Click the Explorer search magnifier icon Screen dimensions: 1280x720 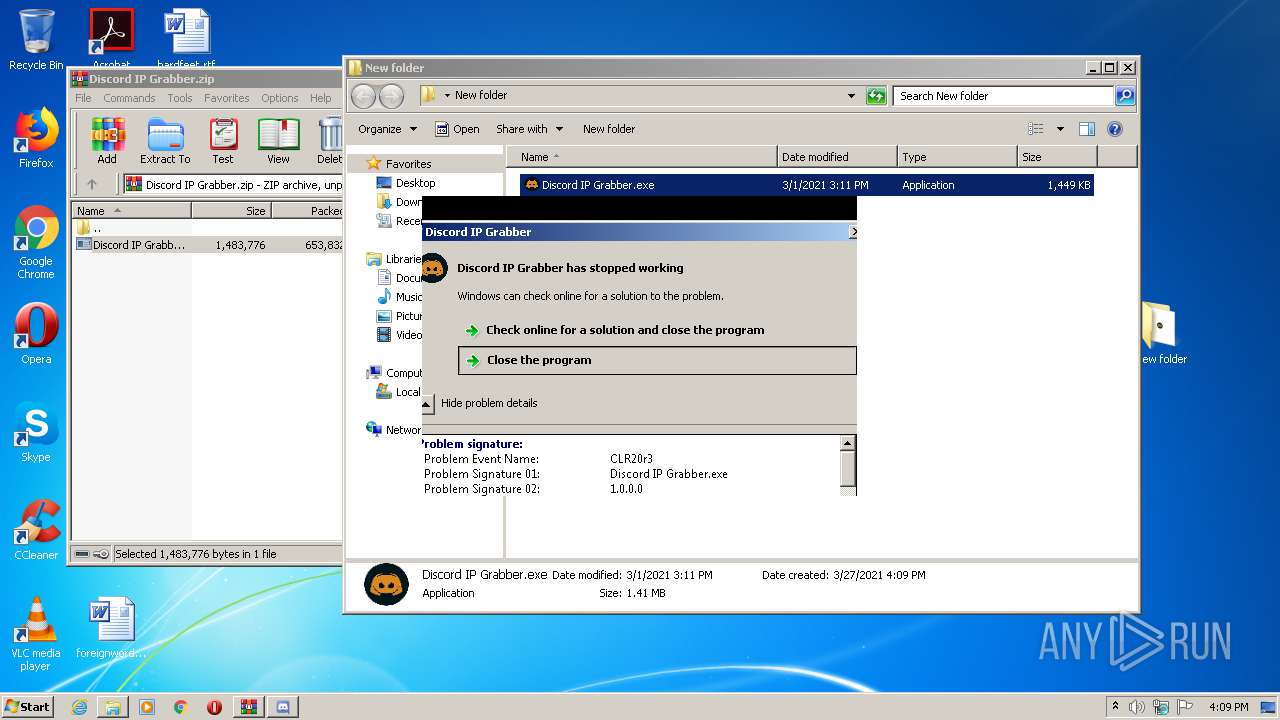pyautogui.click(x=1125, y=96)
